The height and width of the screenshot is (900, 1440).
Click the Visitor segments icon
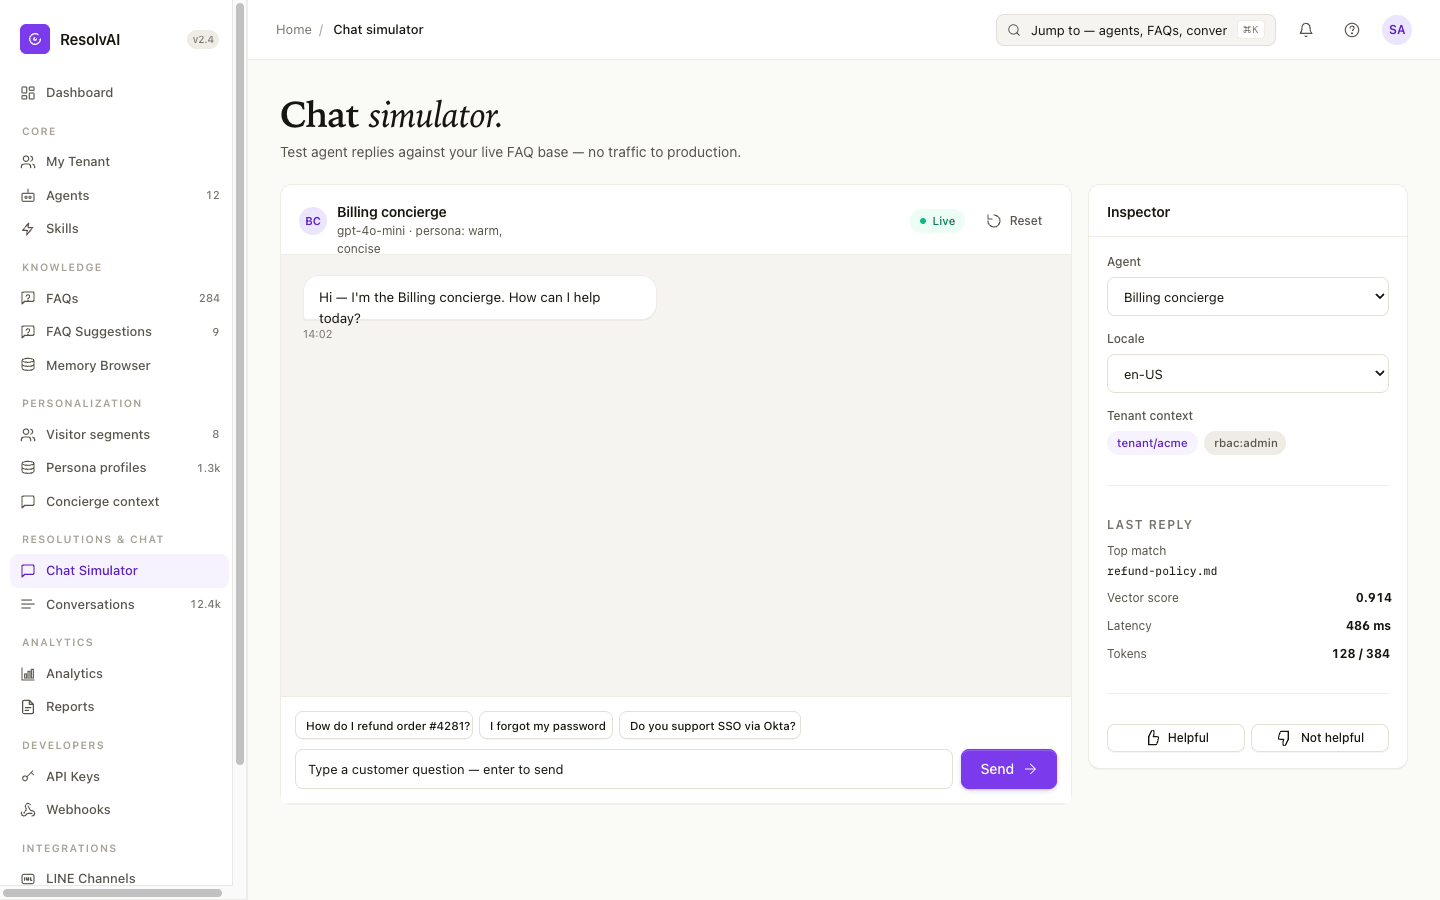click(x=28, y=435)
